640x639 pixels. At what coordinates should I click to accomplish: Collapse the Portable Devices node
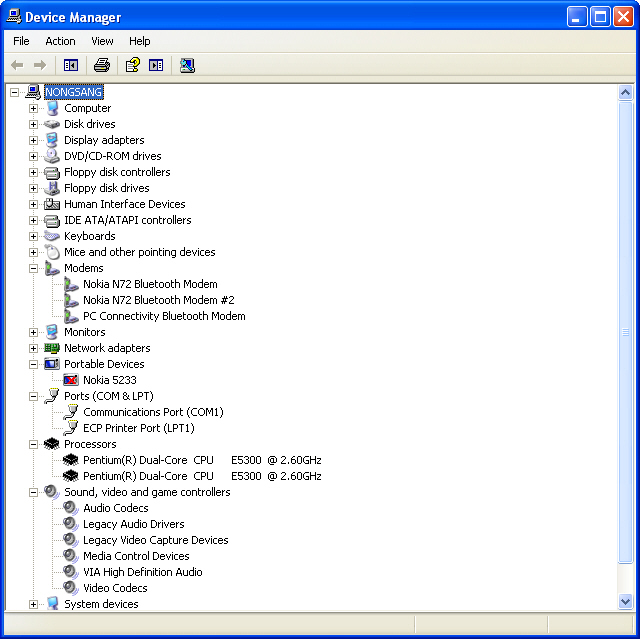[33, 364]
